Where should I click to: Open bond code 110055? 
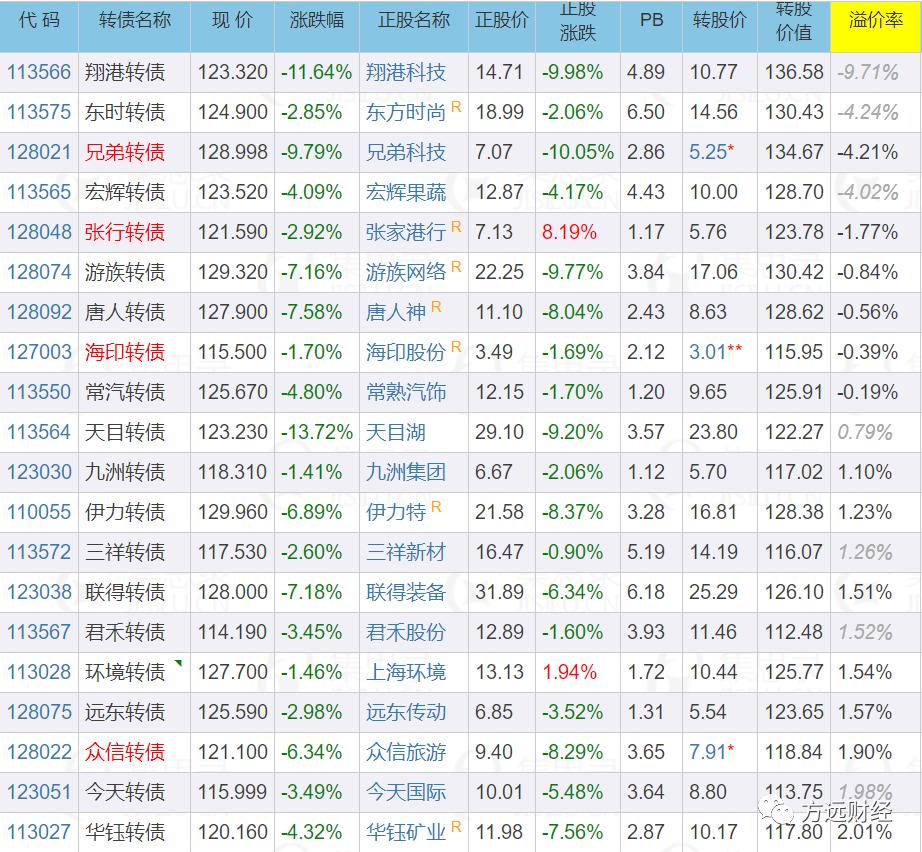coord(39,512)
